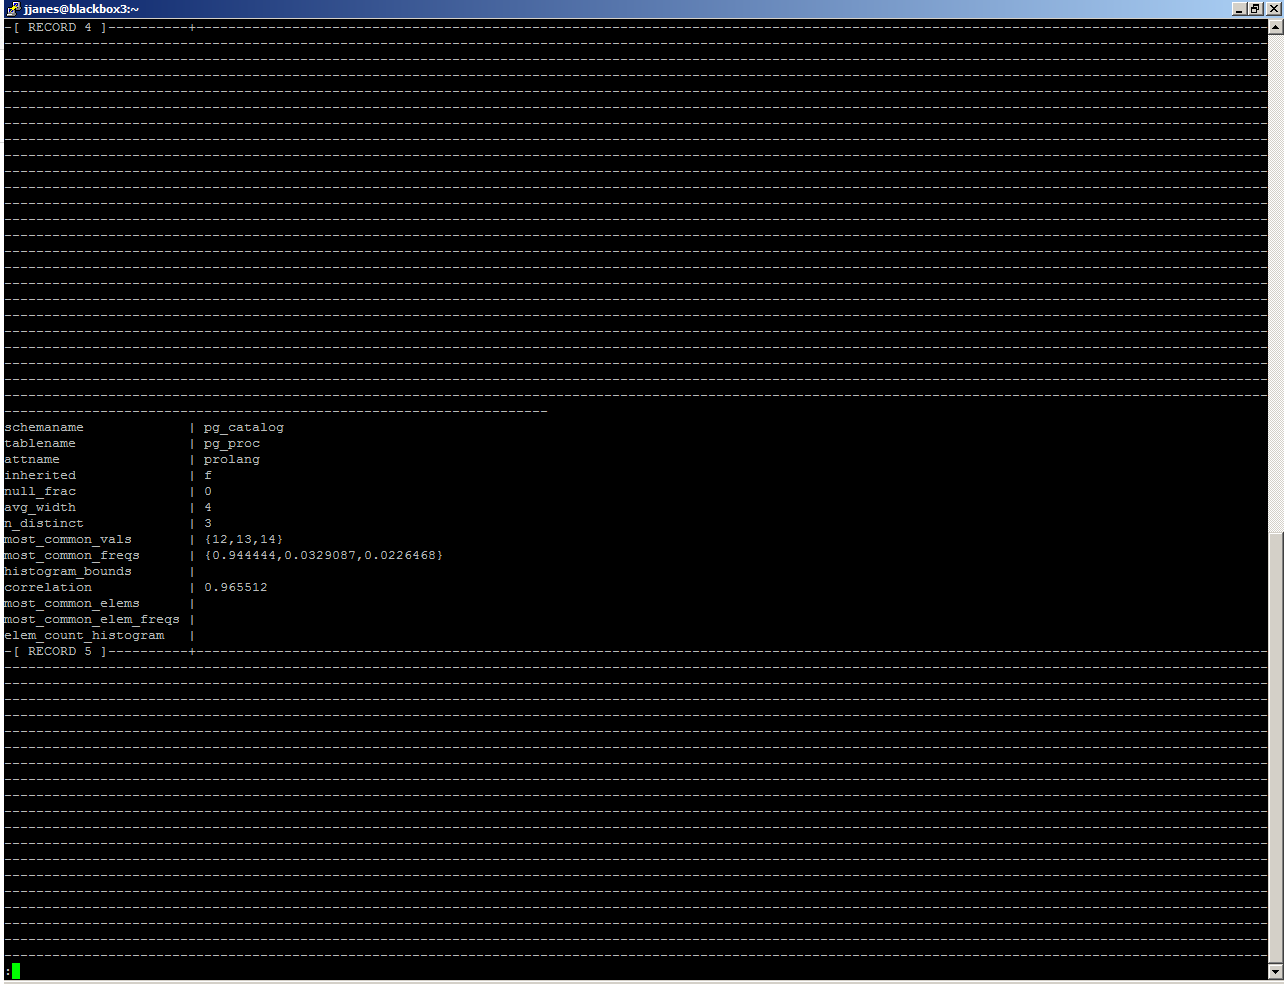Viewport: 1284px width, 984px height.
Task: Click the pg_proc tablename value
Action: pyautogui.click(x=232, y=444)
